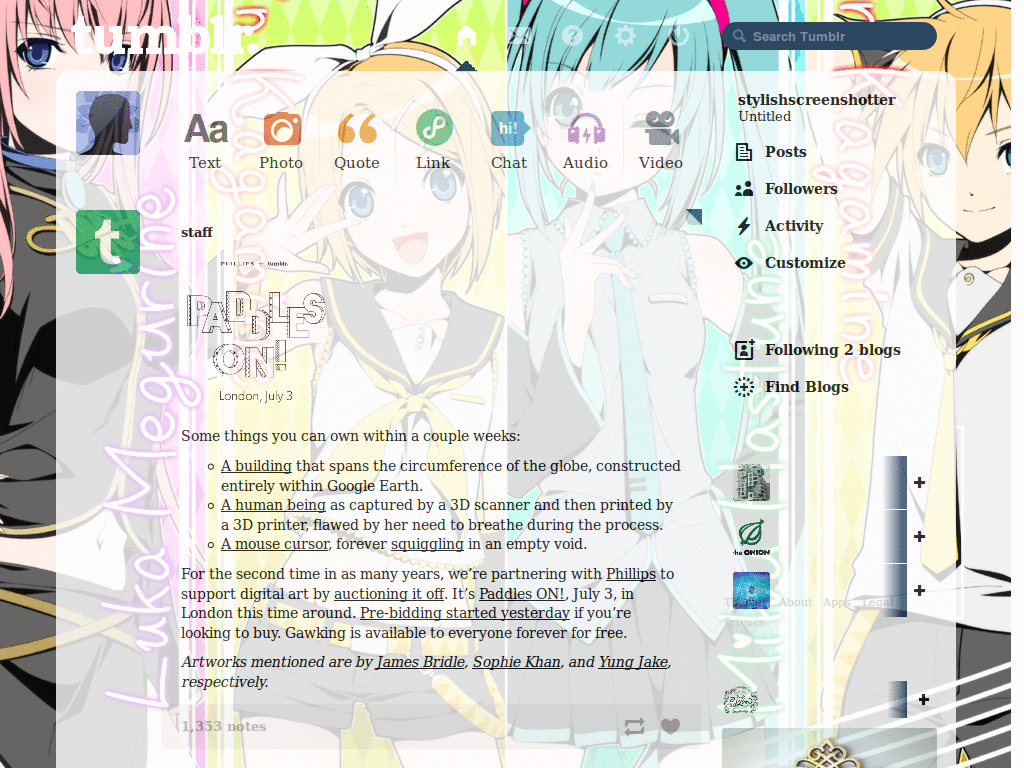The height and width of the screenshot is (768, 1024).
Task: Create a new Link post
Action: 434,141
